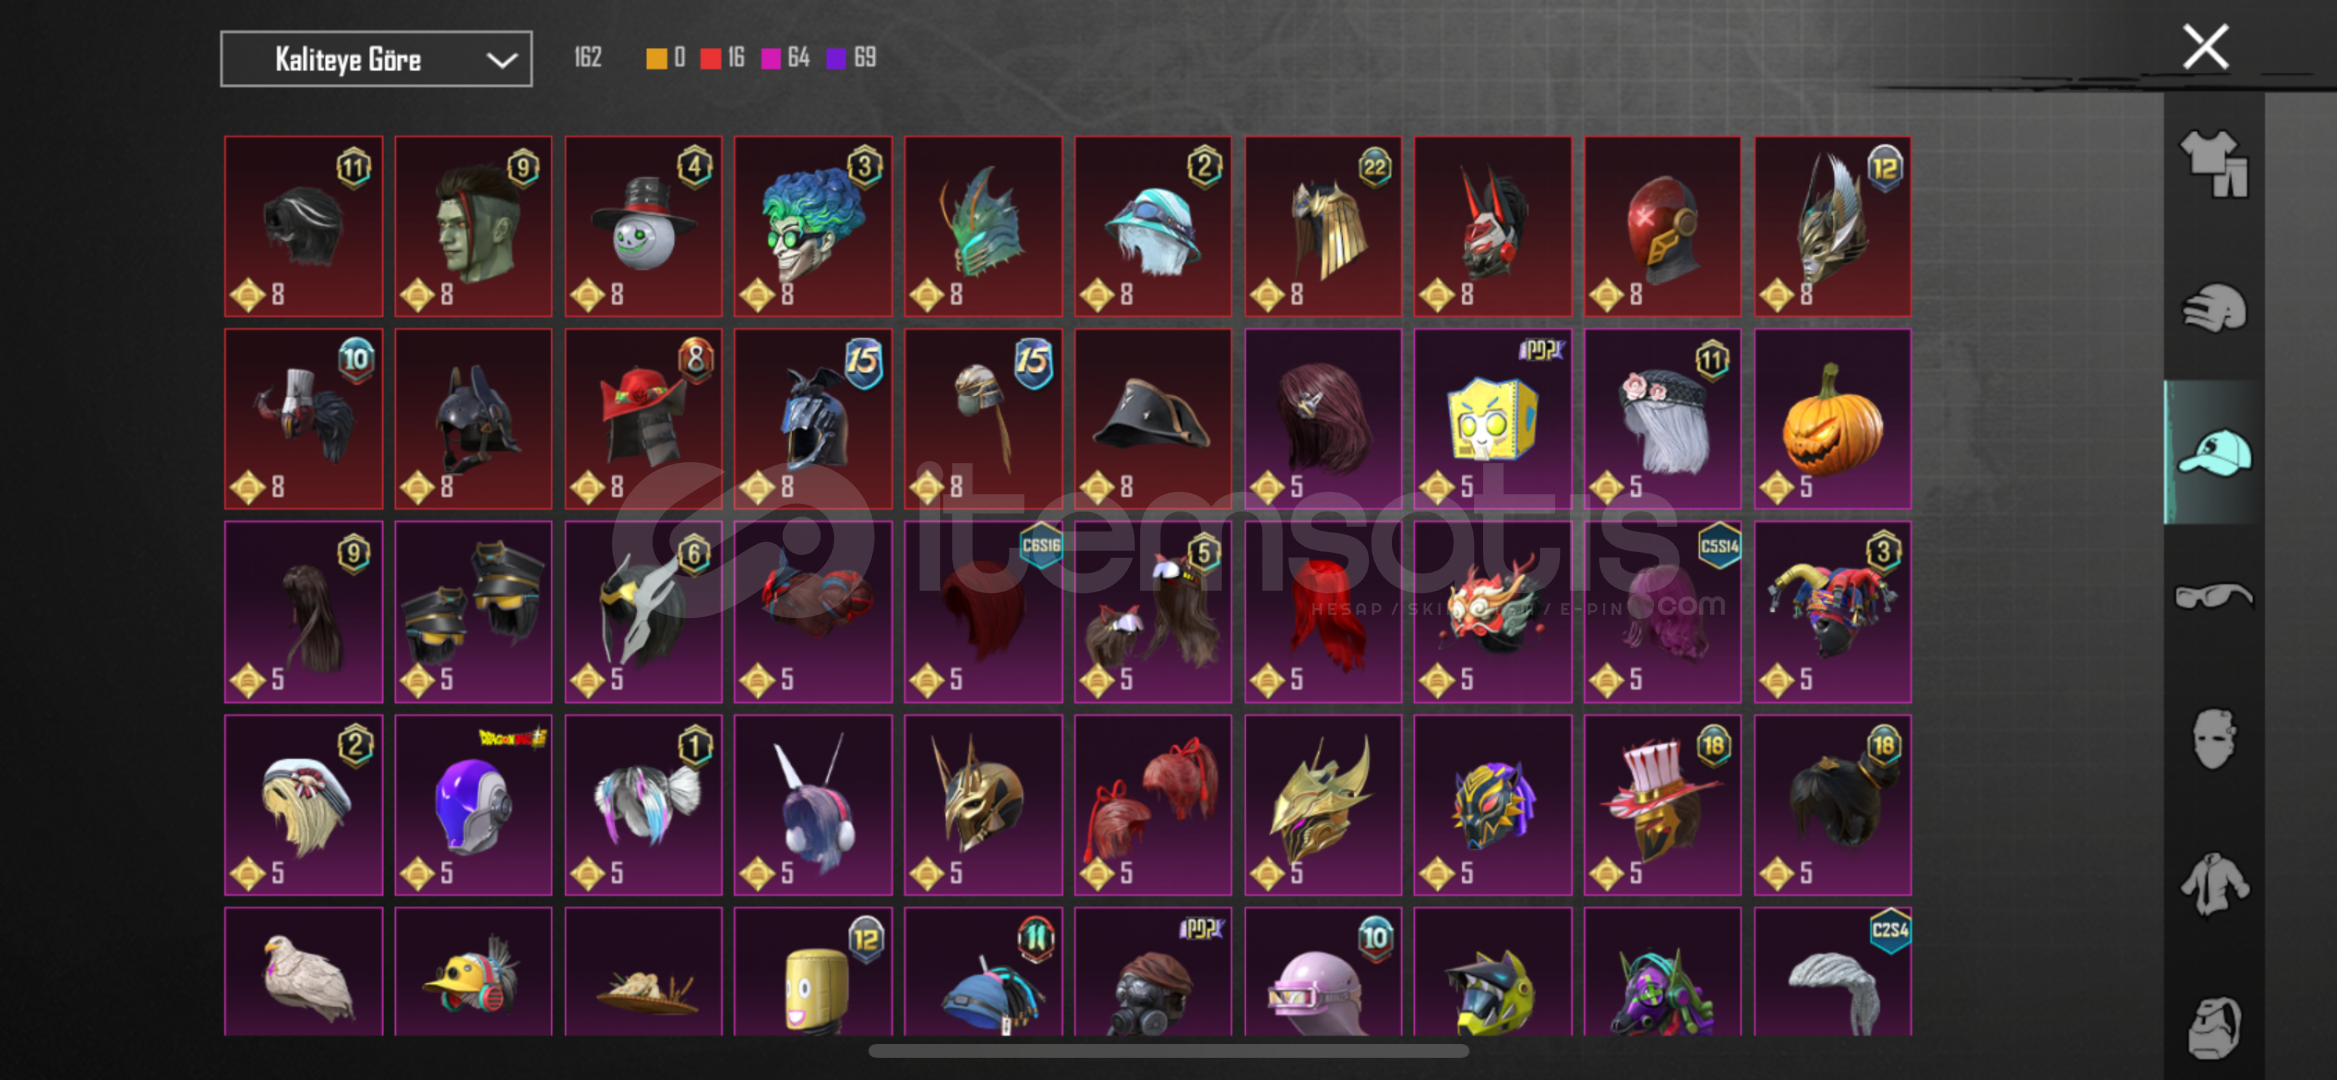Open the glasses category icon in sidebar
Screen dimensions: 2337x1080
click(x=2213, y=596)
